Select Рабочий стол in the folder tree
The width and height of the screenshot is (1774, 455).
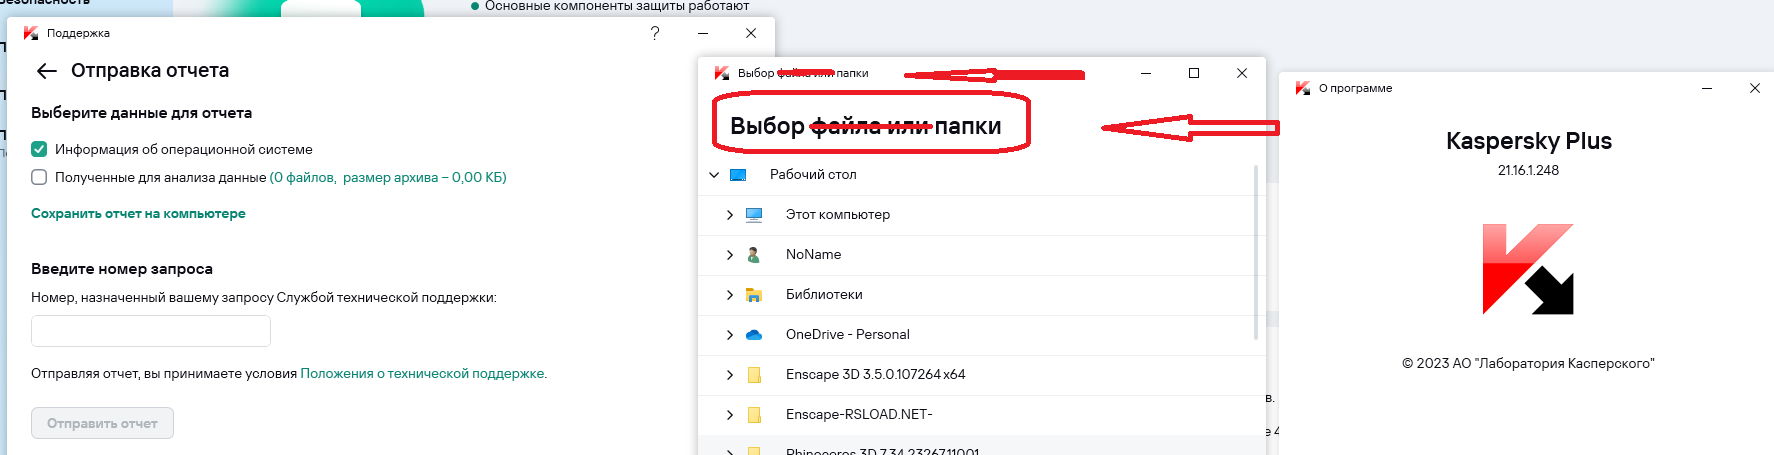click(x=813, y=175)
